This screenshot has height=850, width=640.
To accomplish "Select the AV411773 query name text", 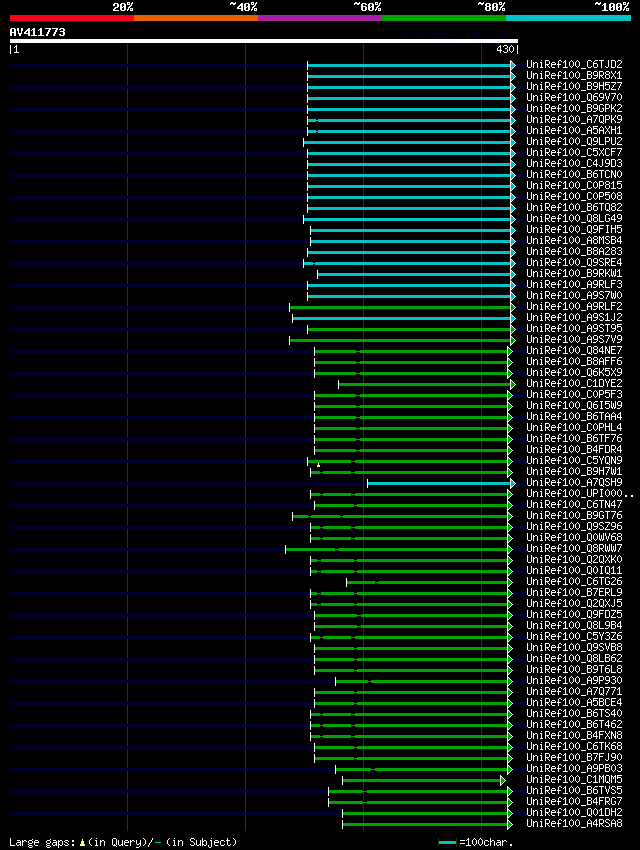I will [37, 32].
